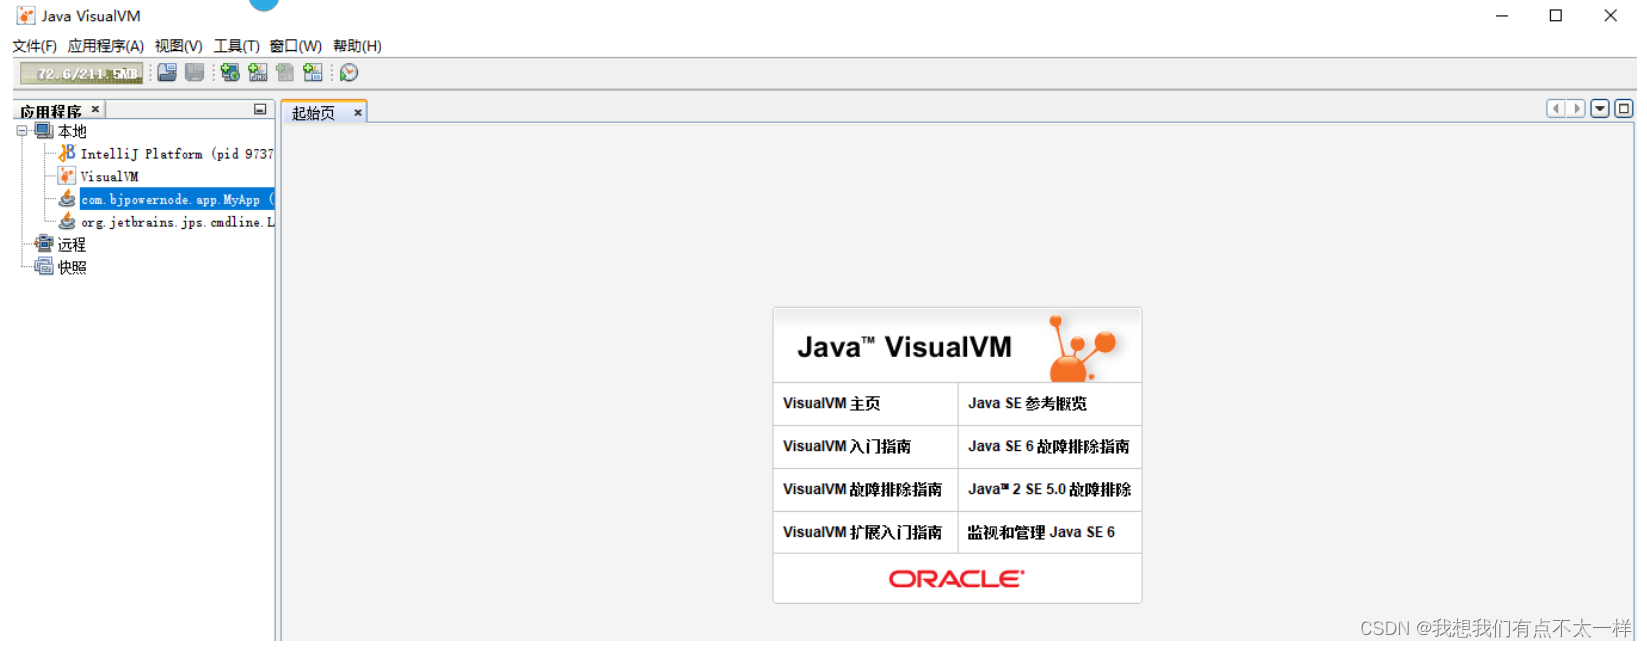
Task: Open the VisualVM 主页 link
Action: (x=831, y=404)
